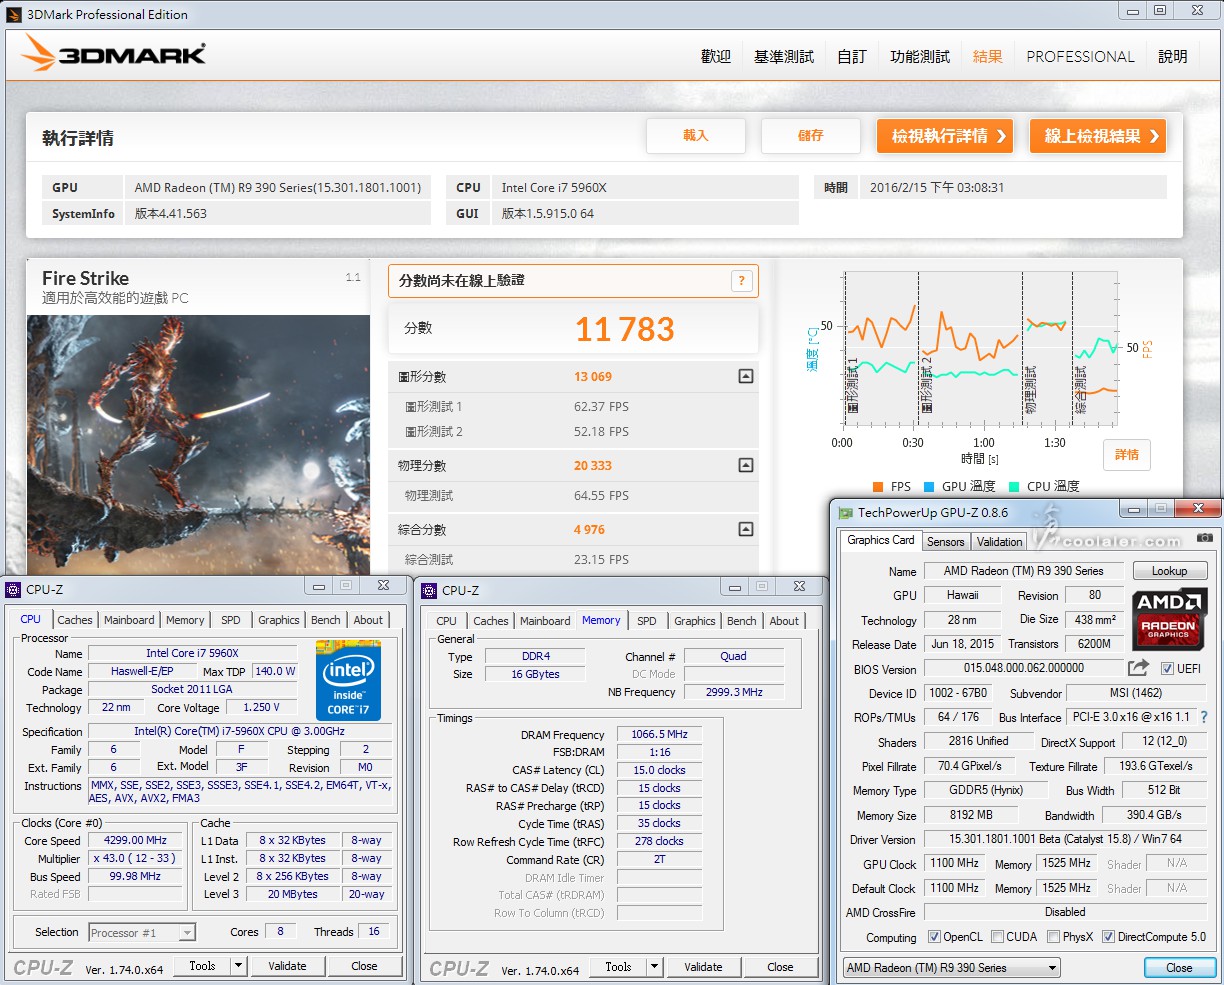1224x985 pixels.
Task: Toggle the OpenCL checkbox
Action: pos(934,937)
